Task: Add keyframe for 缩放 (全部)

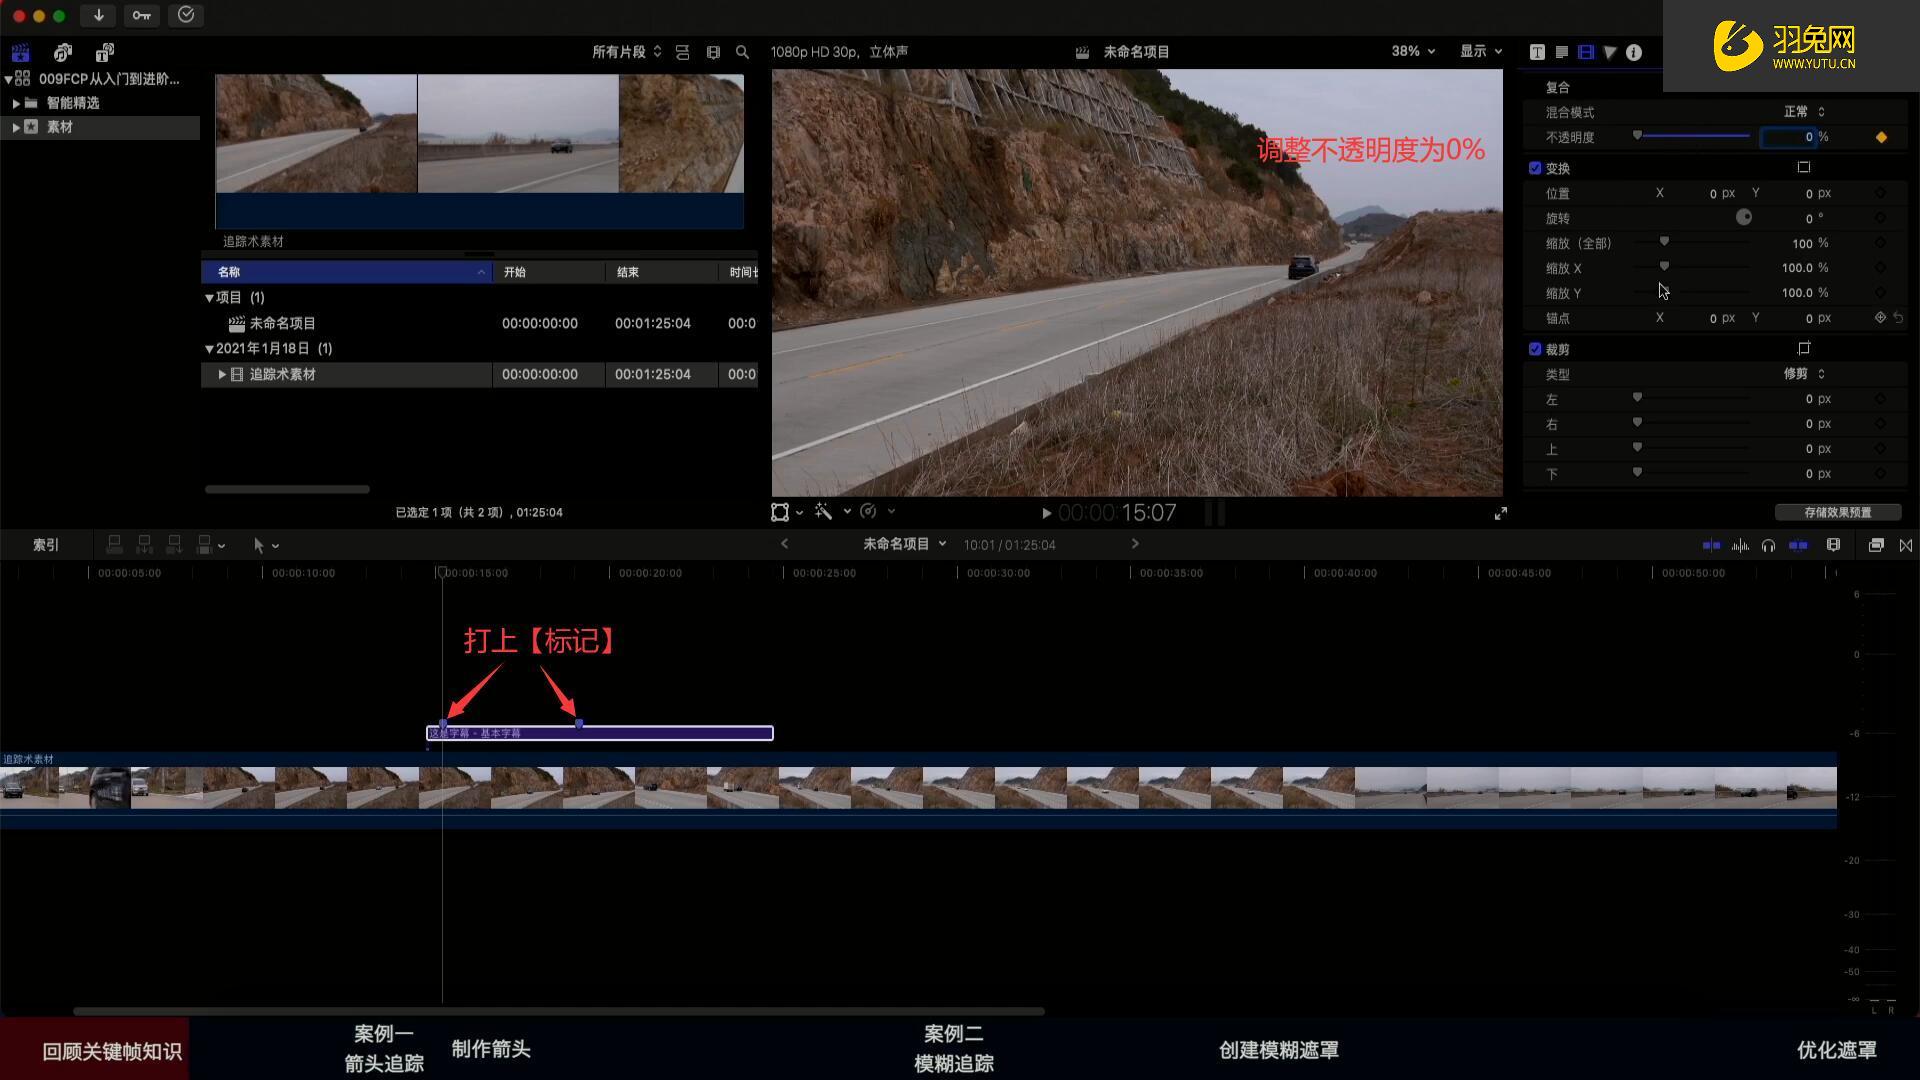Action: (1880, 243)
